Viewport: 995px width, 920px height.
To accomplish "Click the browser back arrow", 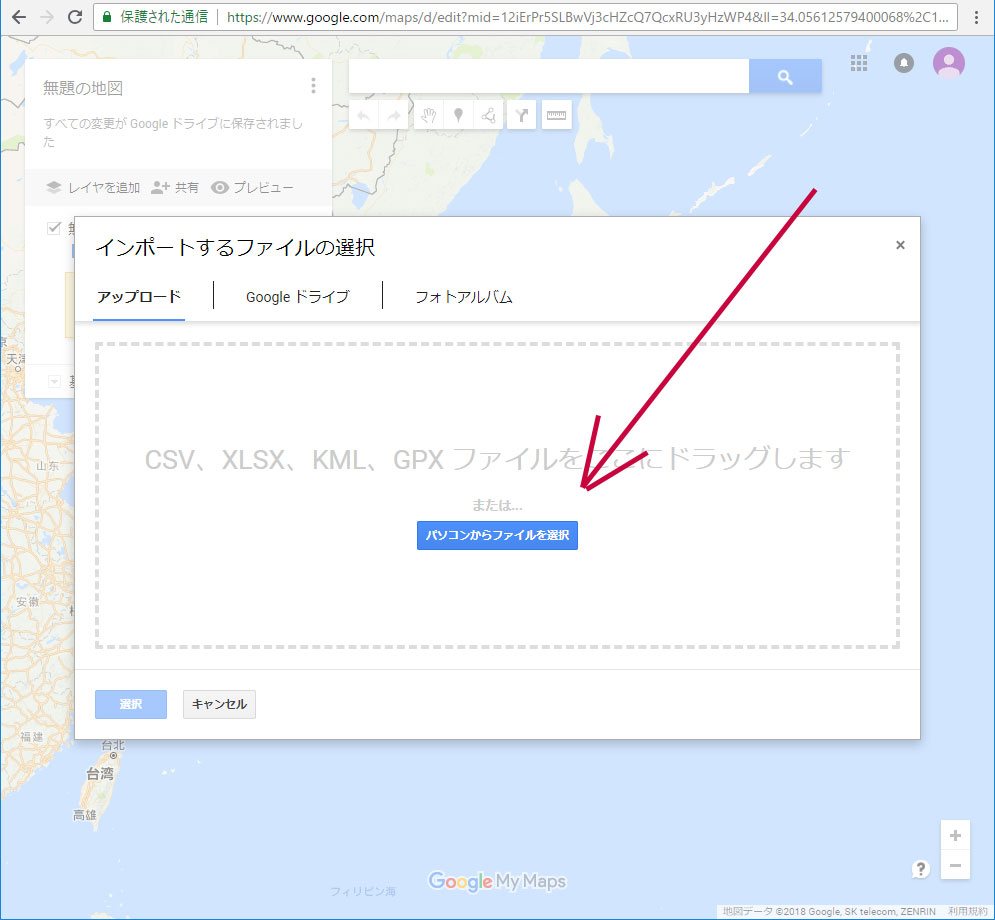I will click(19, 17).
